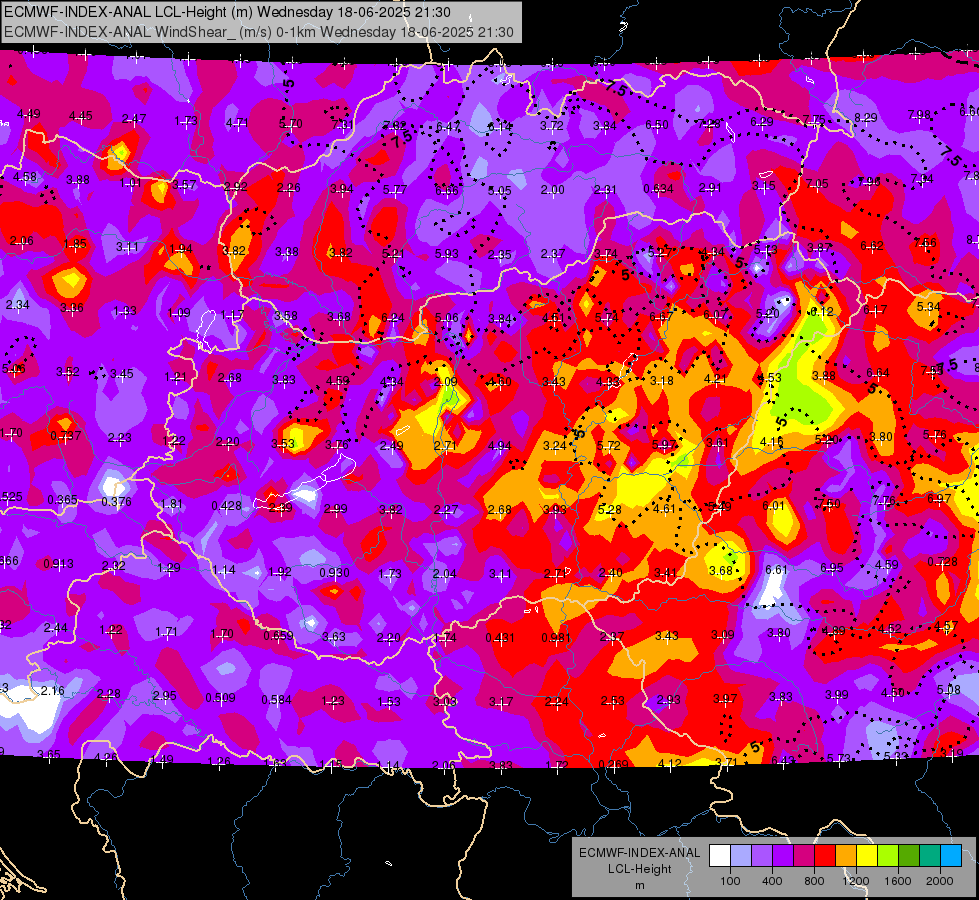
Task: Click the wind shear value 4.45
Action: (x=81, y=116)
